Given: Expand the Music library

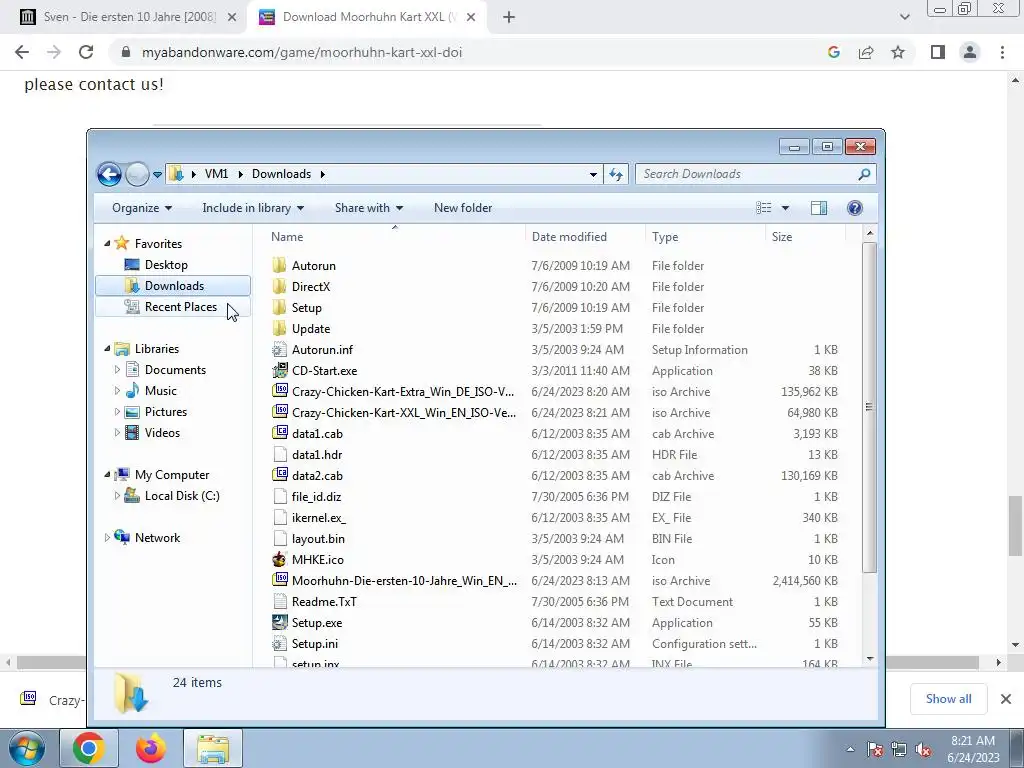Looking at the screenshot, I should click(x=117, y=391).
